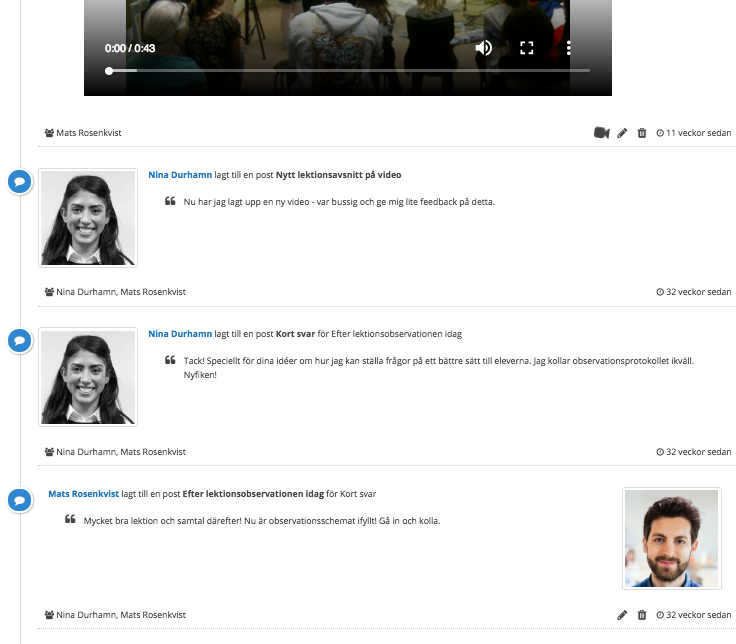Click the text 11 veckor sedan
Screen dimensions: 736x644
[x=698, y=133]
